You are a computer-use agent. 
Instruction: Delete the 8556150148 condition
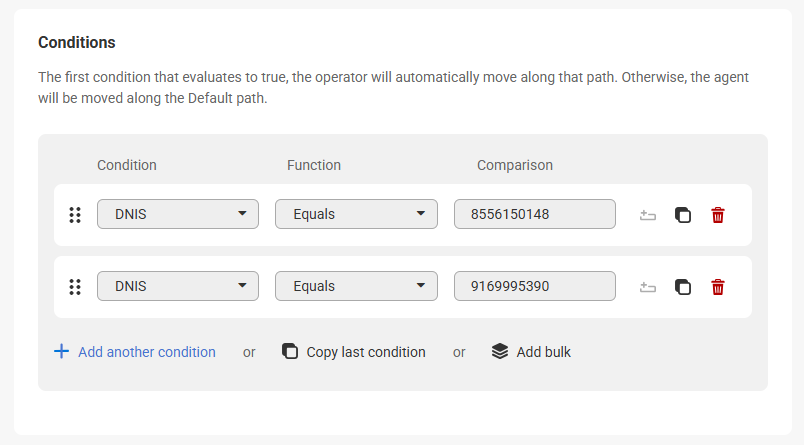718,215
